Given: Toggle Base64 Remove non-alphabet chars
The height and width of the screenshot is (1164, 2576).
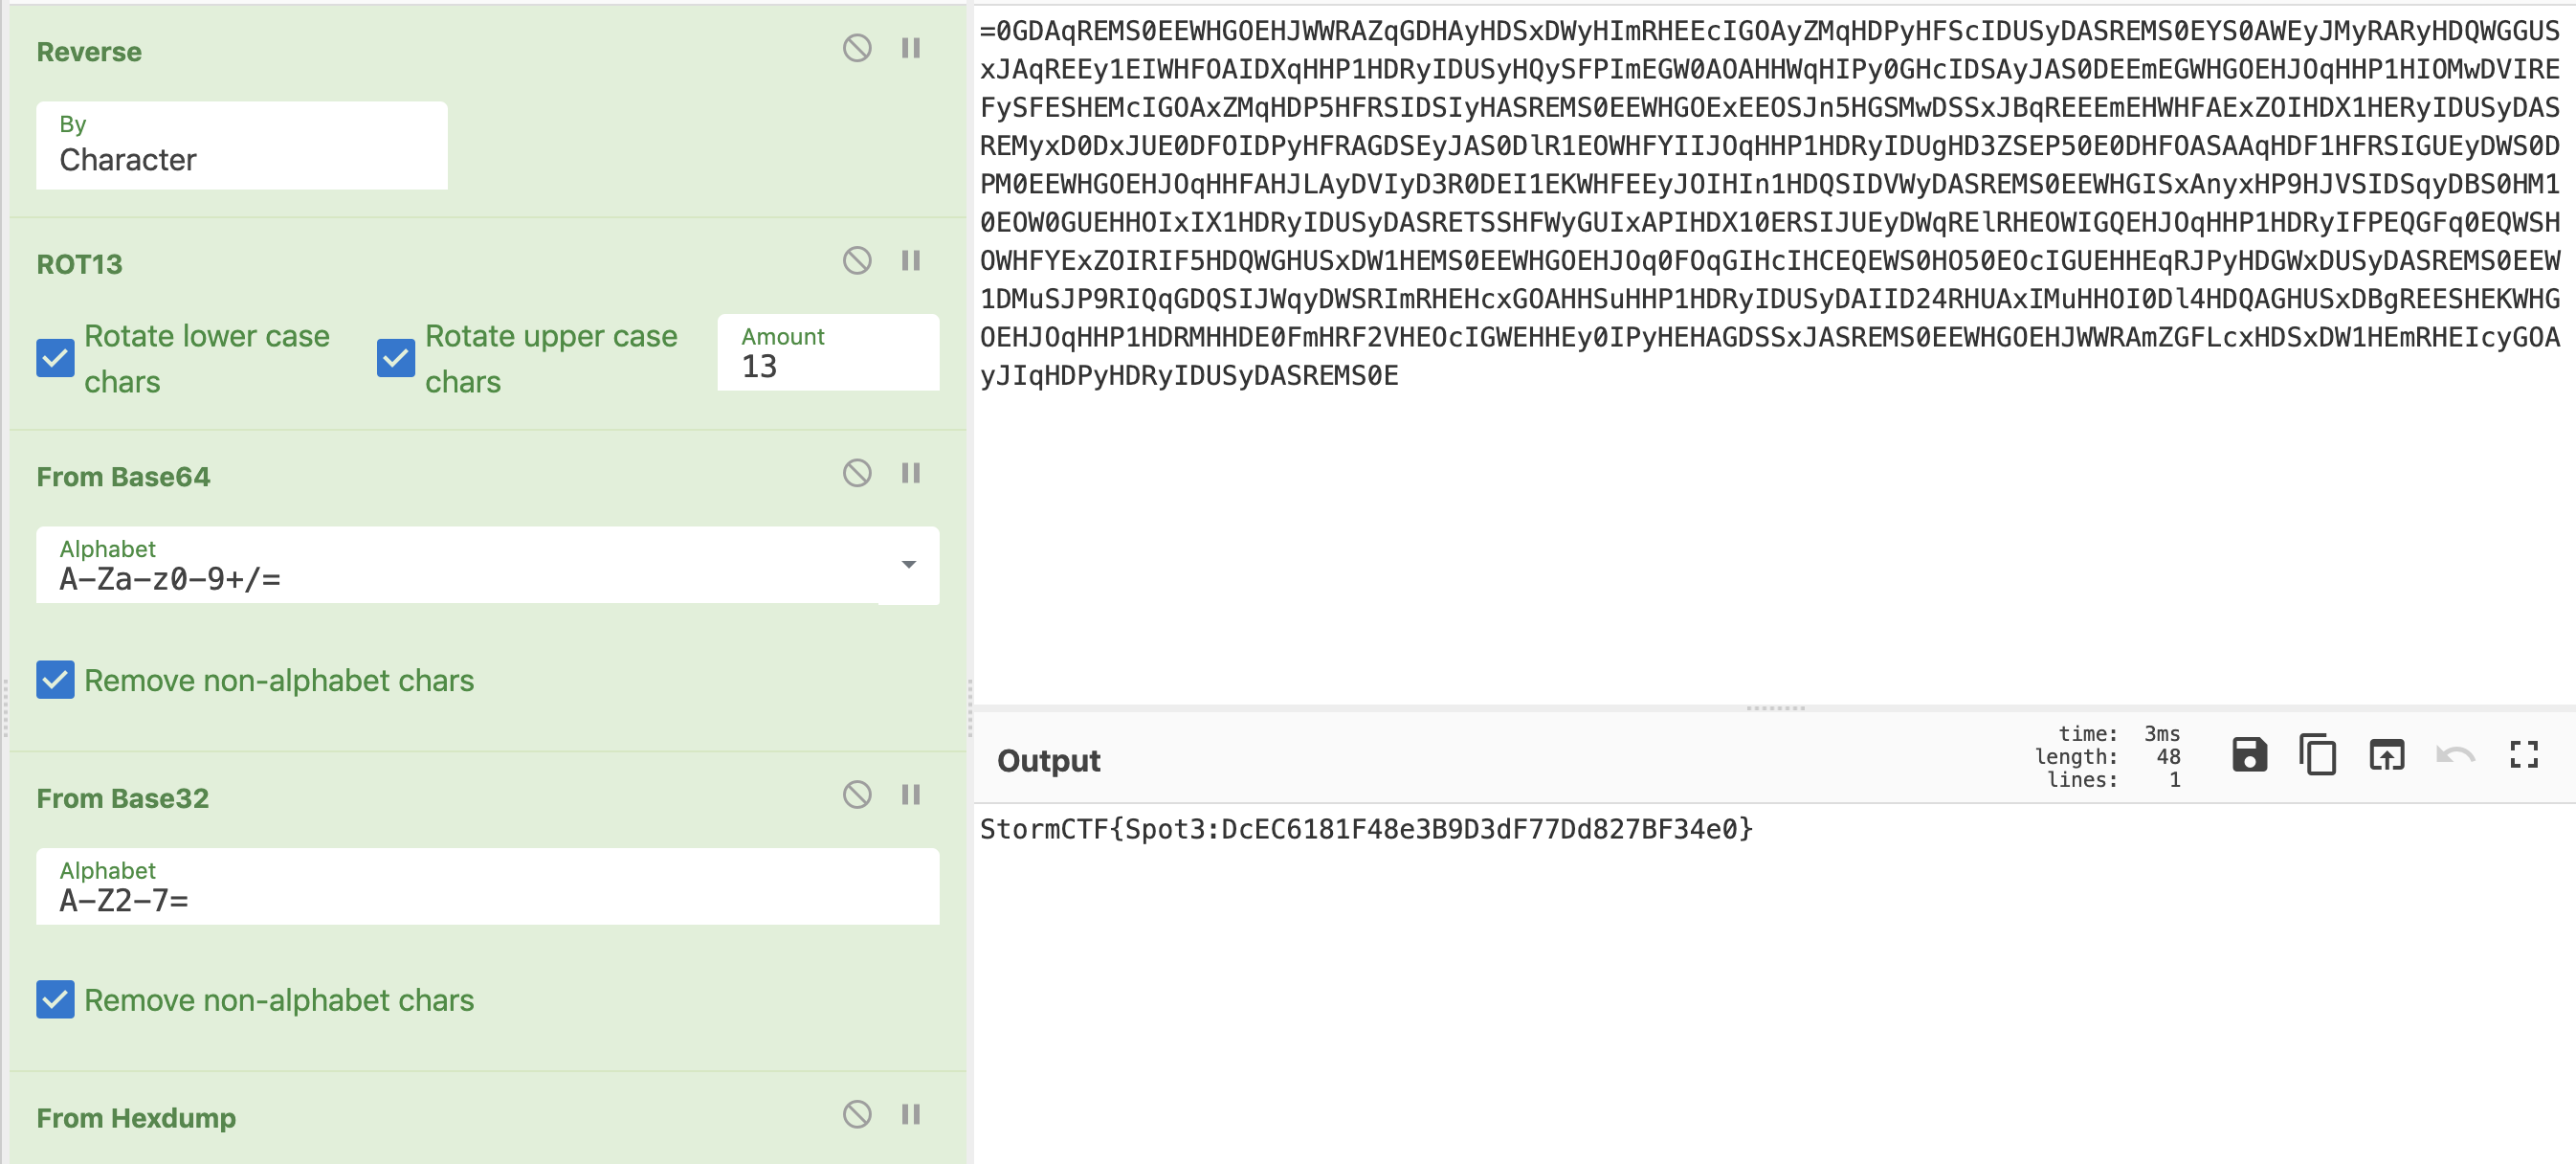Looking at the screenshot, I should 55,680.
